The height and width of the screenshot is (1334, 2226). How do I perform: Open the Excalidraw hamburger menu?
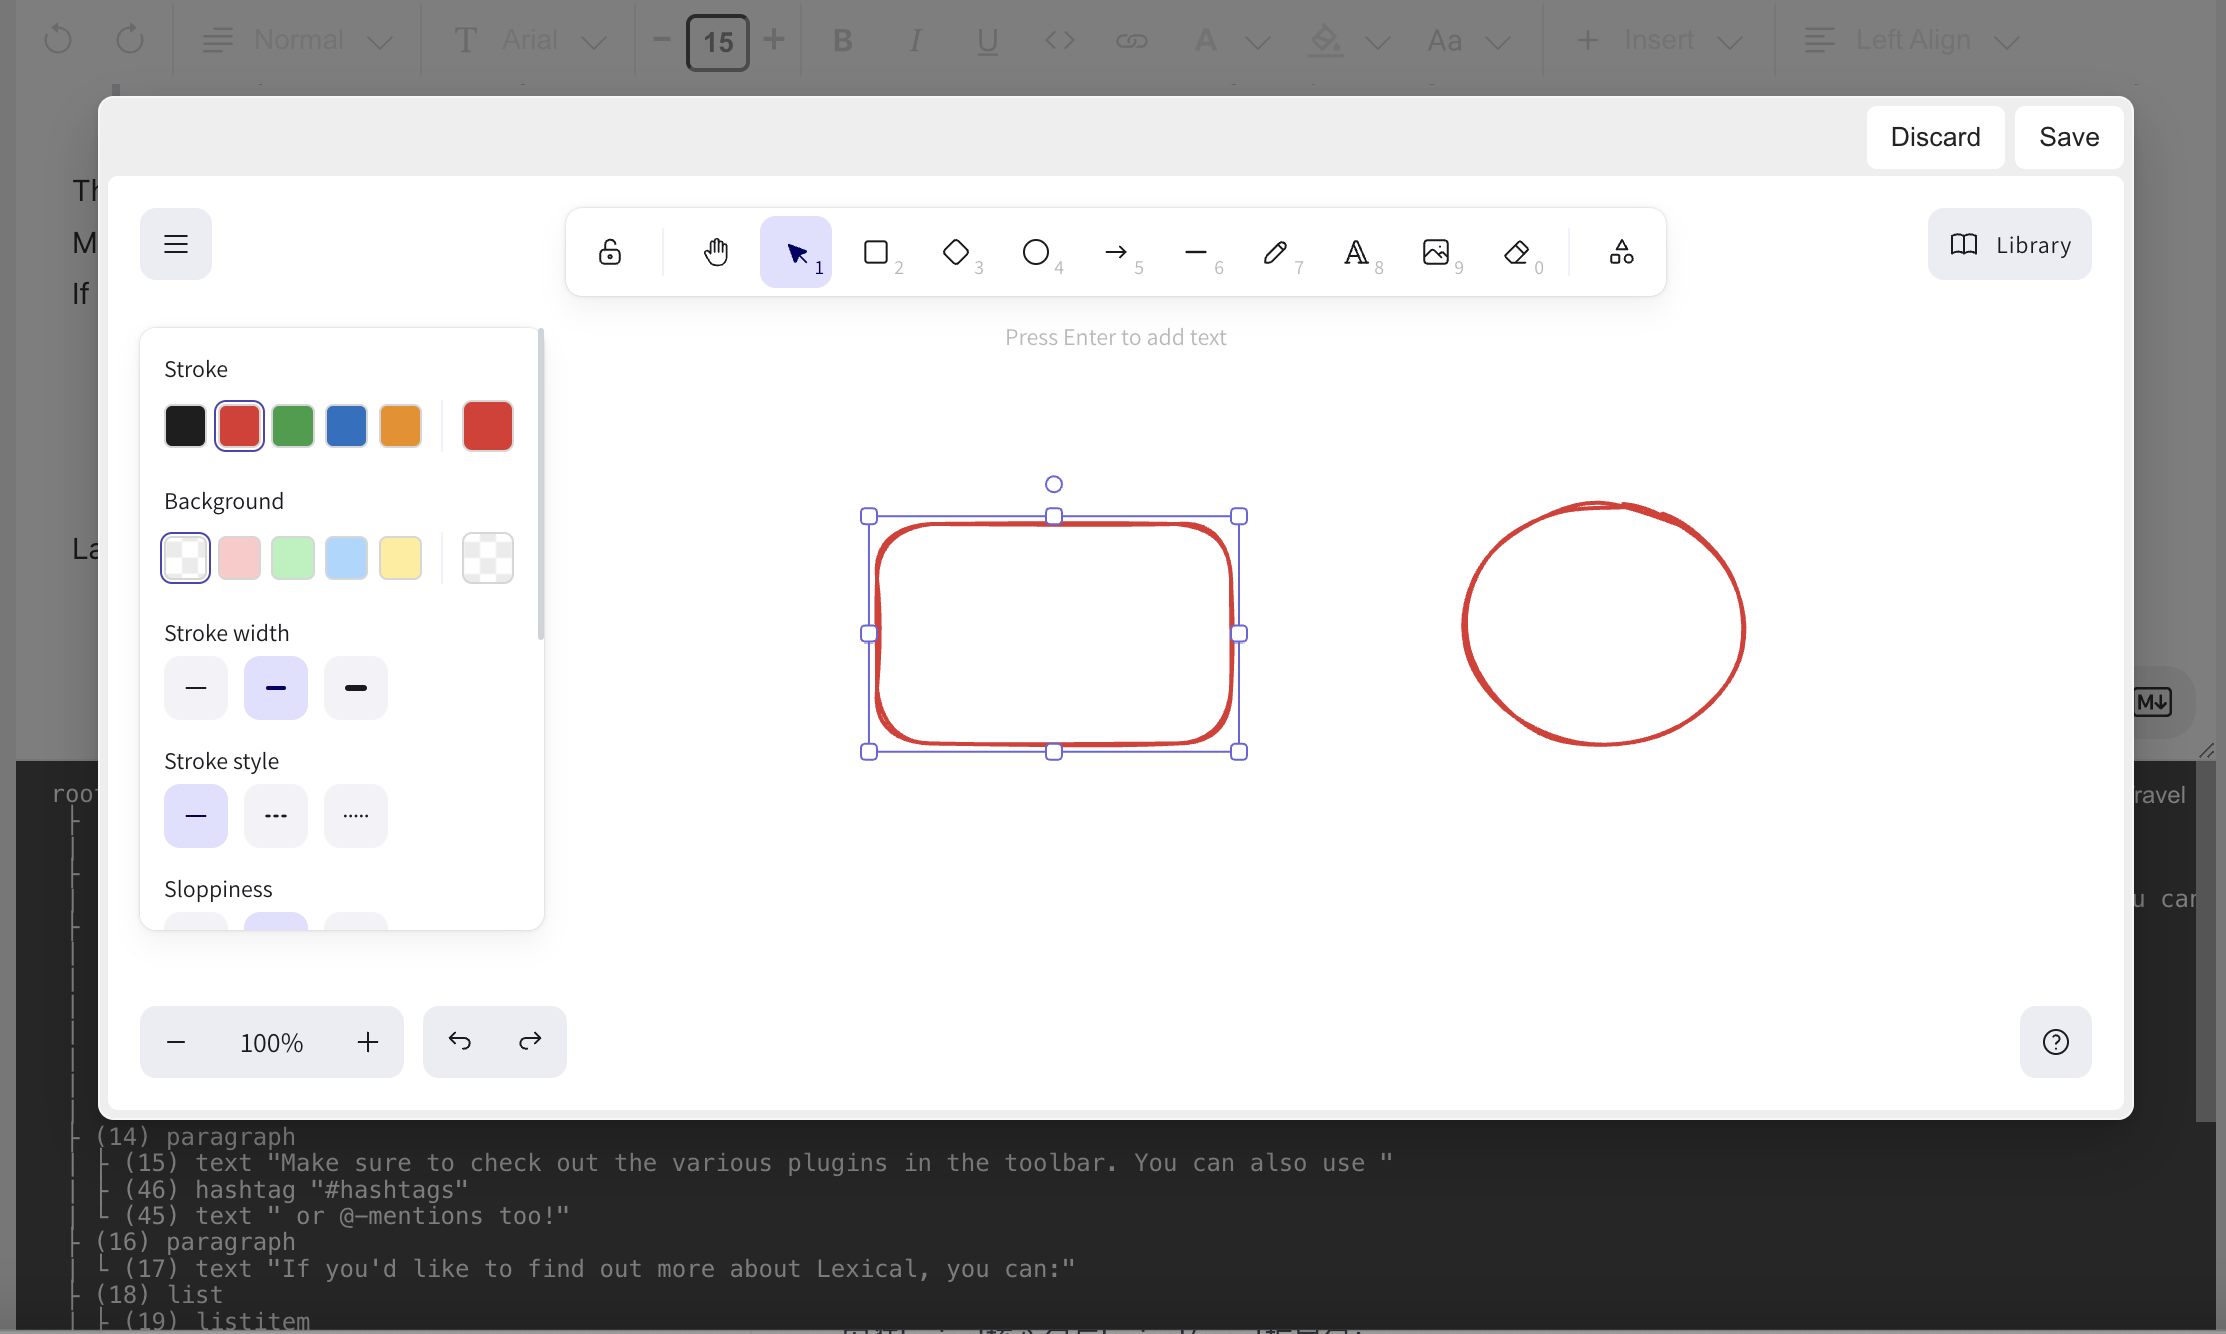tap(176, 243)
